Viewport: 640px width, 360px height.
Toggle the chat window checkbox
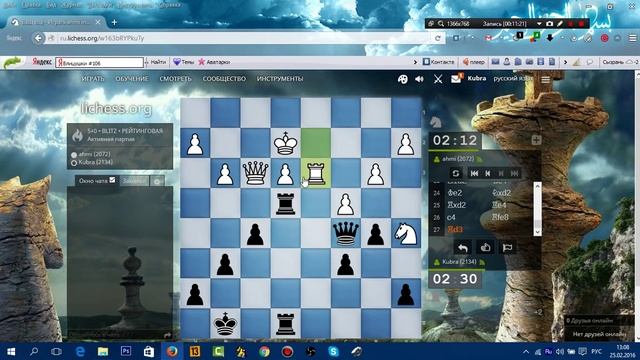[112, 180]
